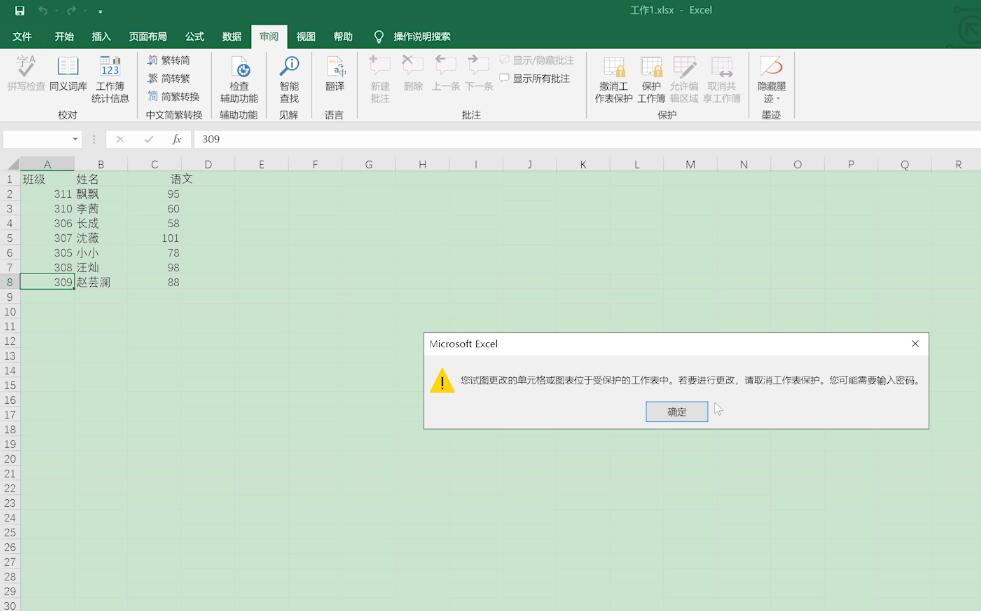Image resolution: width=981 pixels, height=611 pixels.
Task: Click the 拼写检查 spell check icon
Action: click(26, 74)
